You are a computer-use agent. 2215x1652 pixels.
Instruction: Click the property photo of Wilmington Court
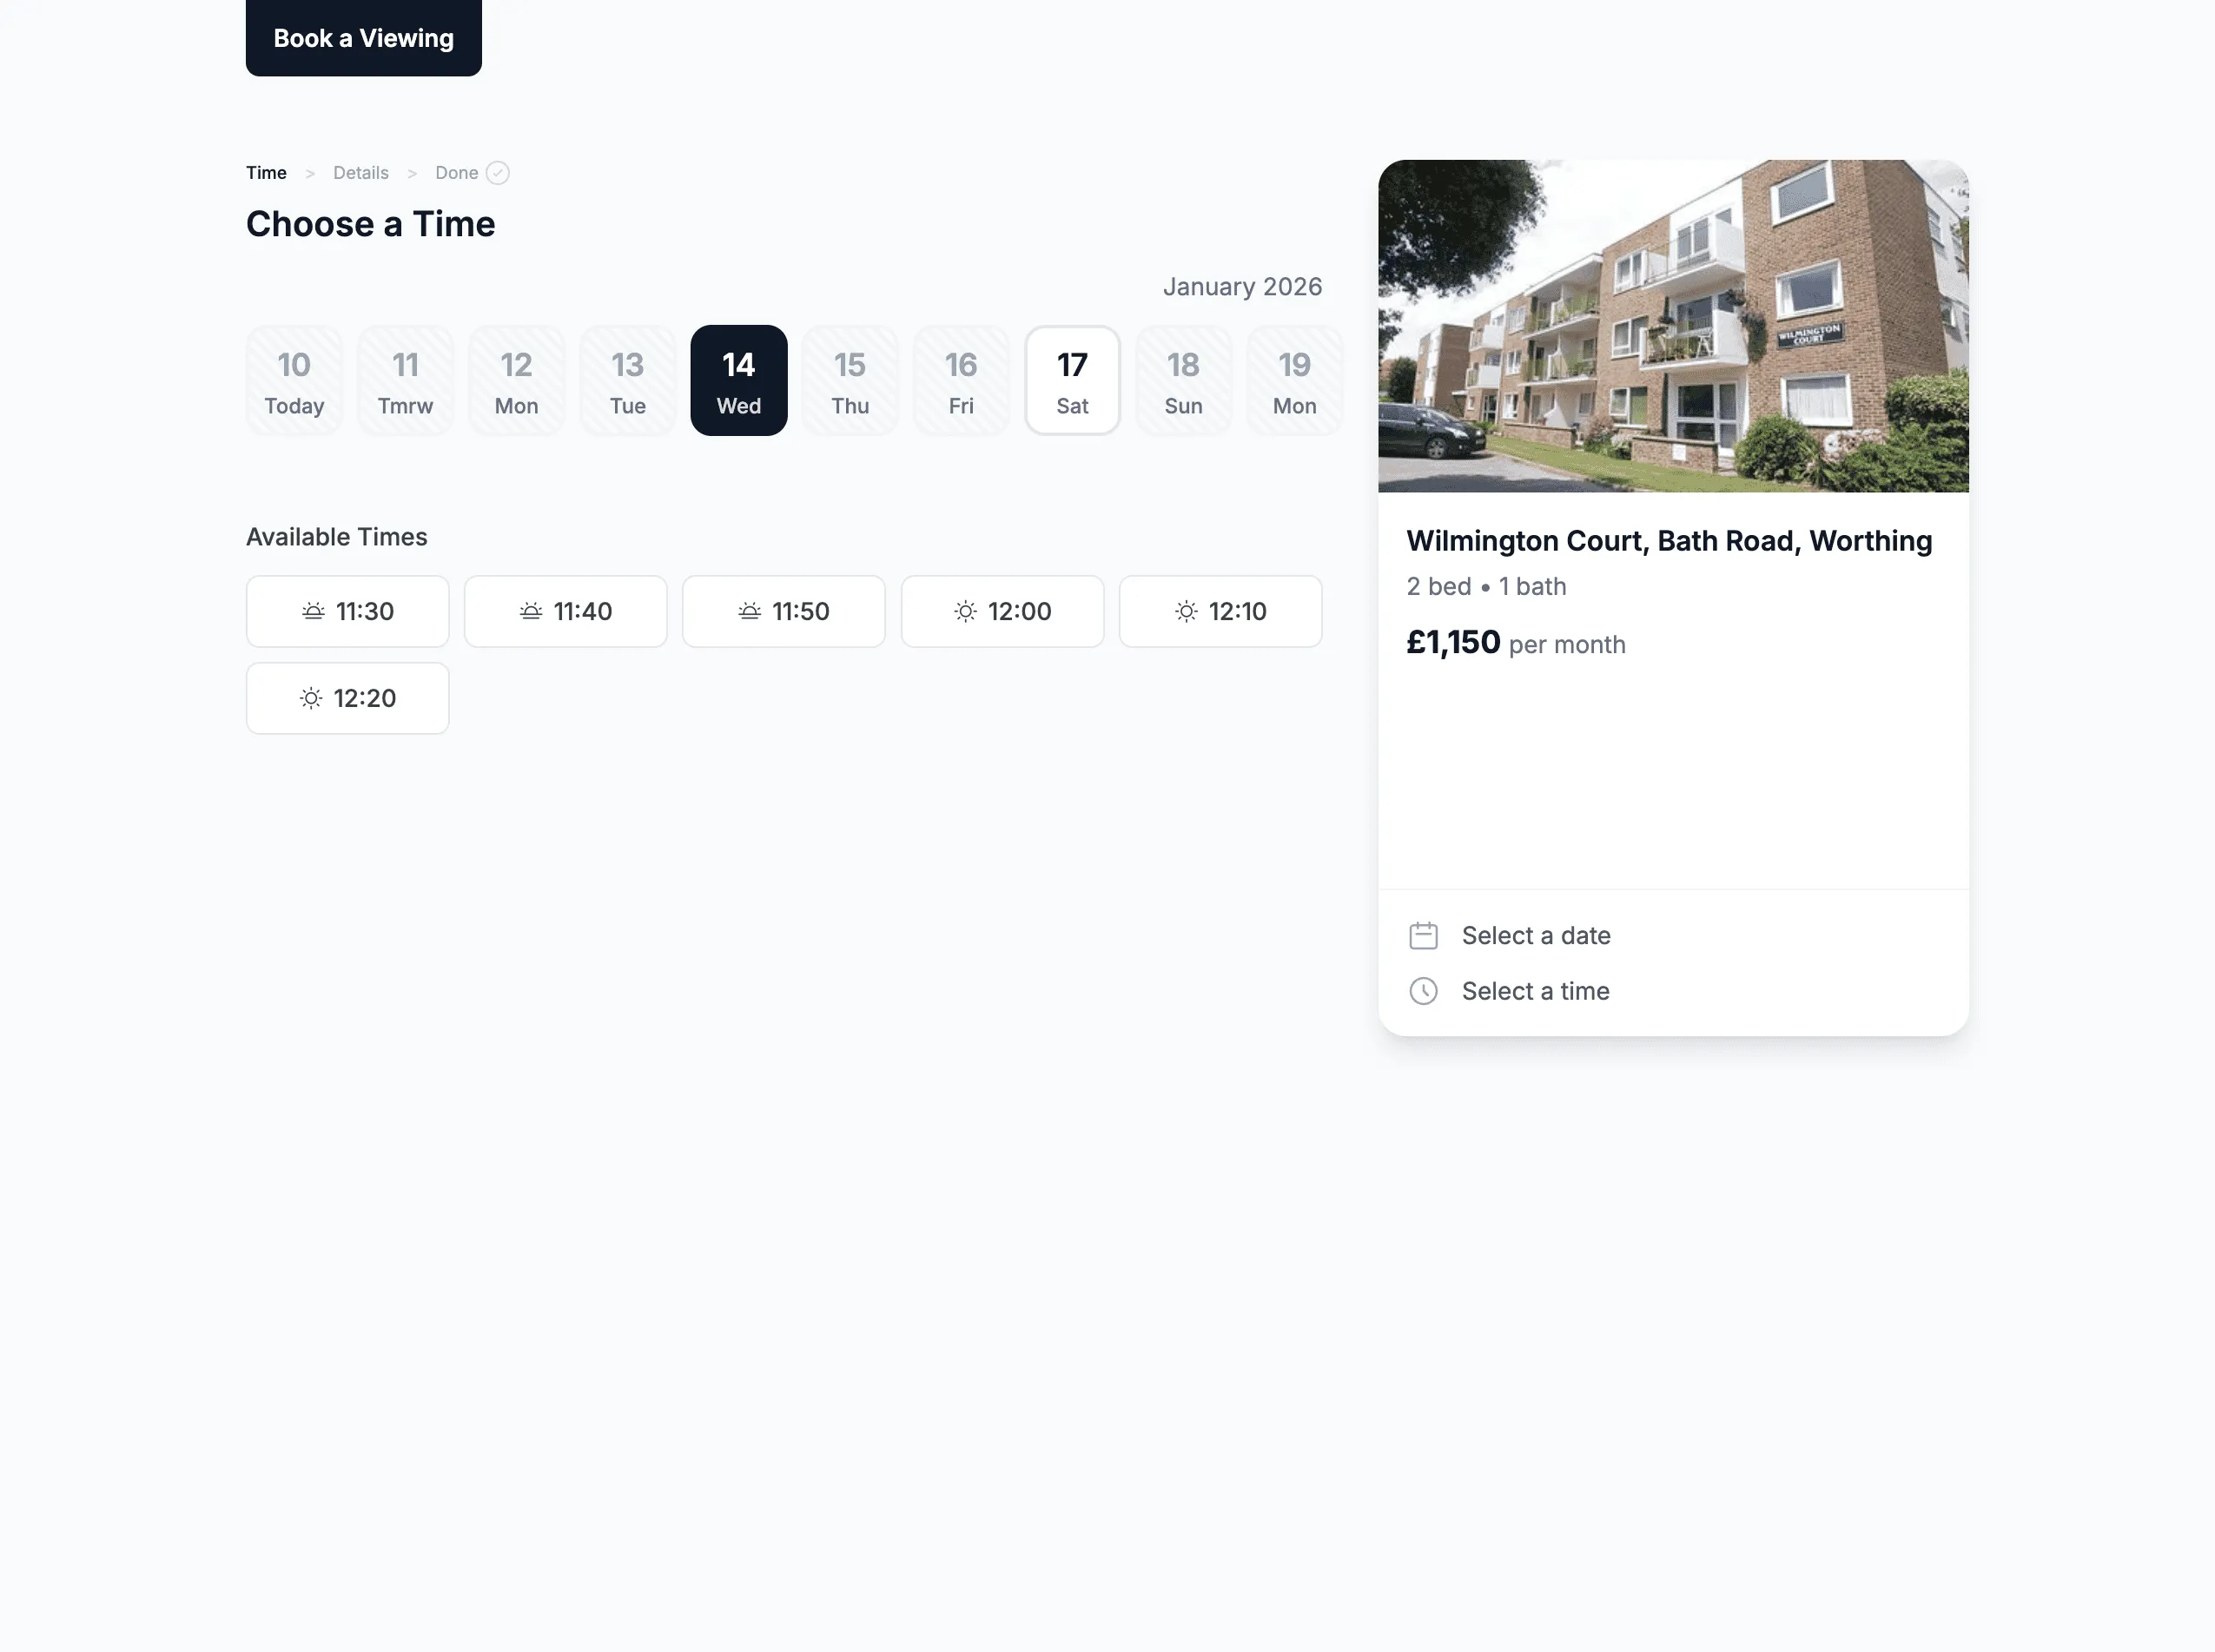[1672, 327]
